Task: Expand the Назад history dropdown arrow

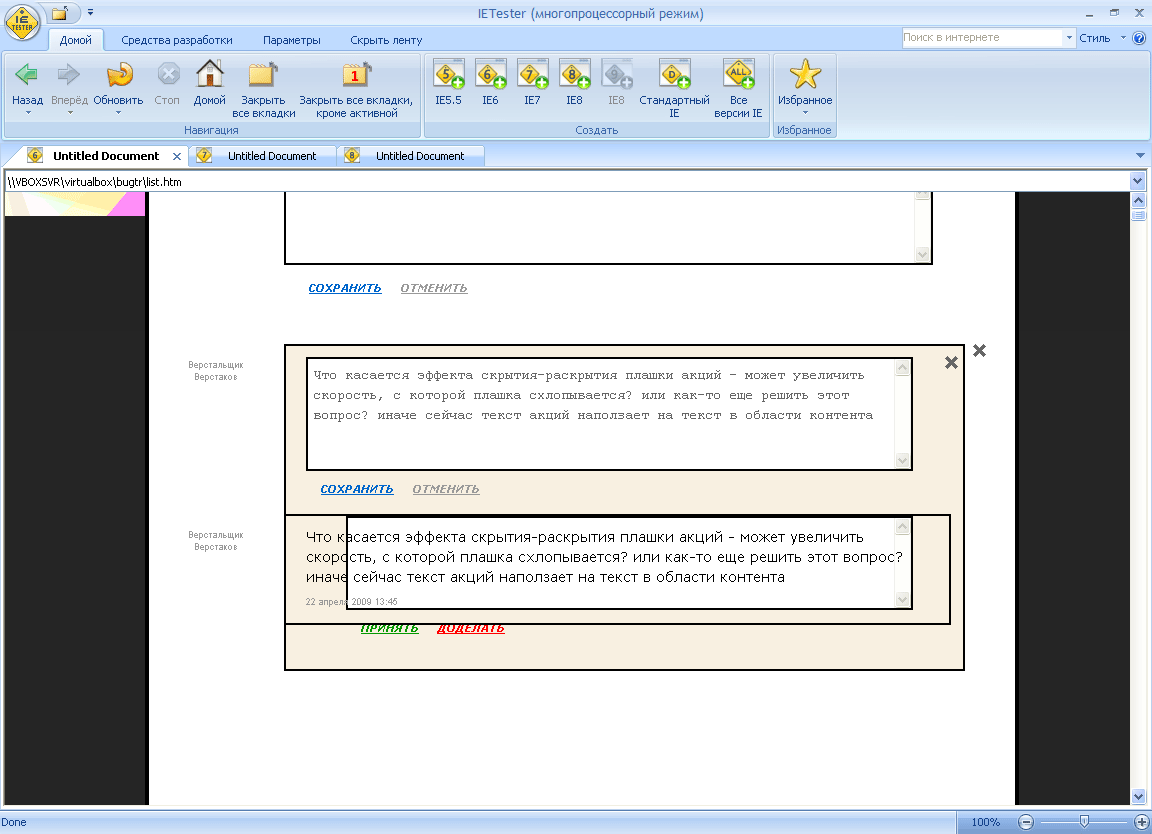Action: tap(28, 113)
